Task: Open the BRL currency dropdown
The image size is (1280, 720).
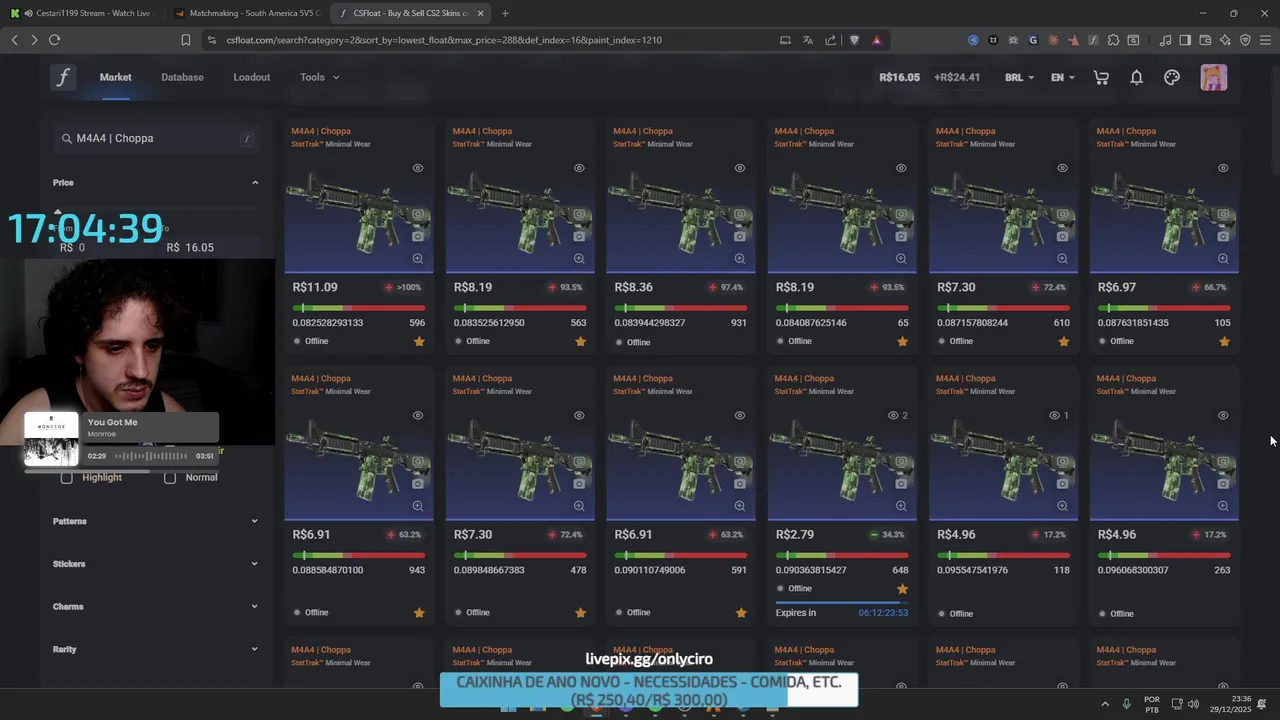Action: pyautogui.click(x=1020, y=77)
